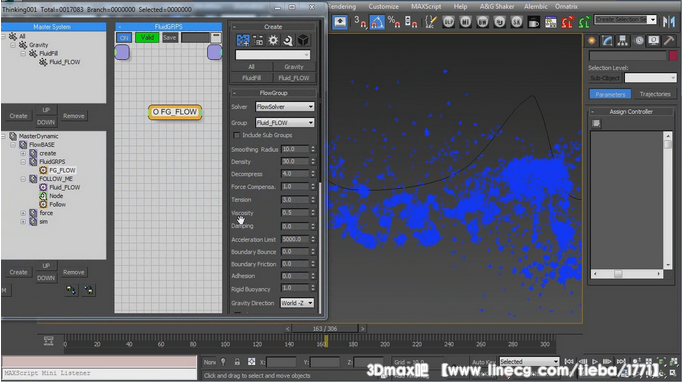Click the green SL toolbar icon
Image resolution: width=688 pixels, height=387 pixels.
click(584, 22)
